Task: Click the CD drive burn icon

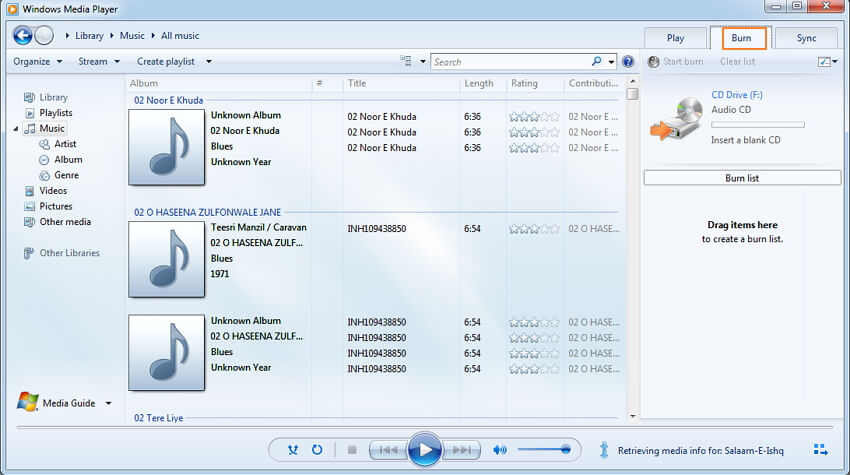Action: pos(676,119)
